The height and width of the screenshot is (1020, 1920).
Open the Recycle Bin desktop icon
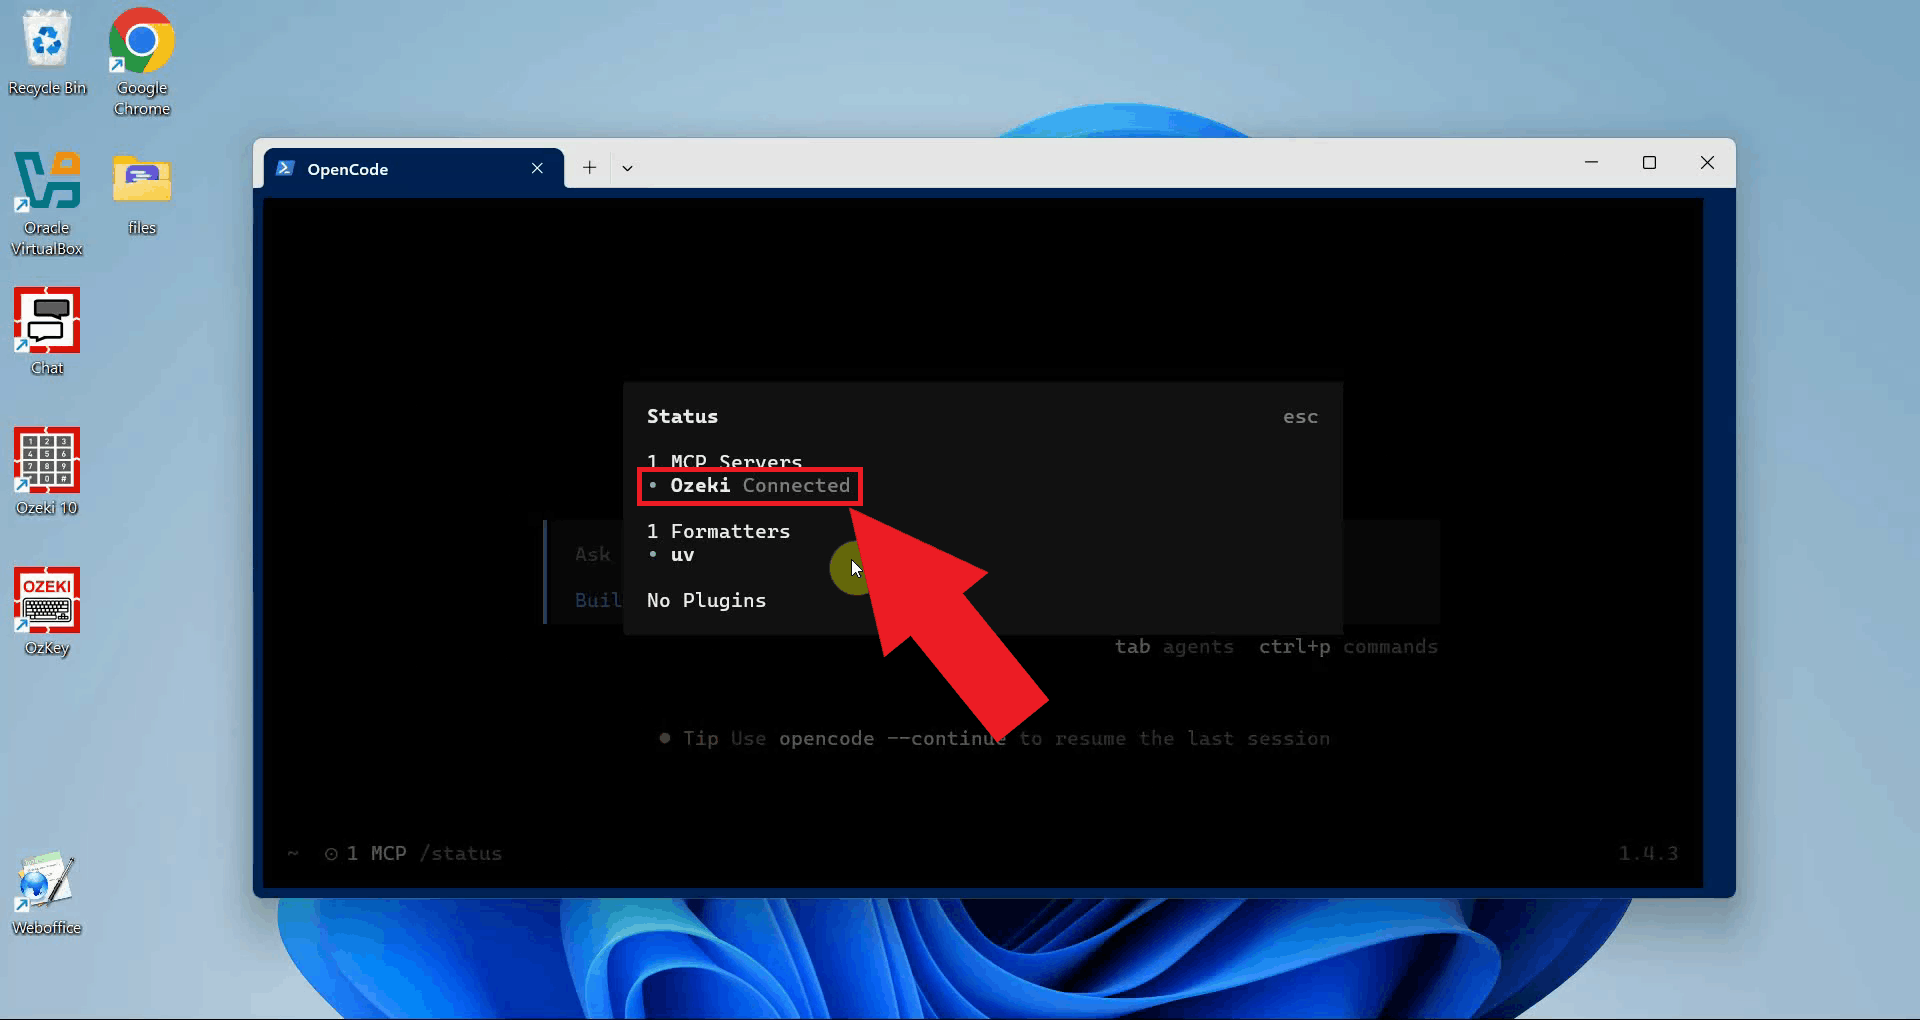coord(47,53)
